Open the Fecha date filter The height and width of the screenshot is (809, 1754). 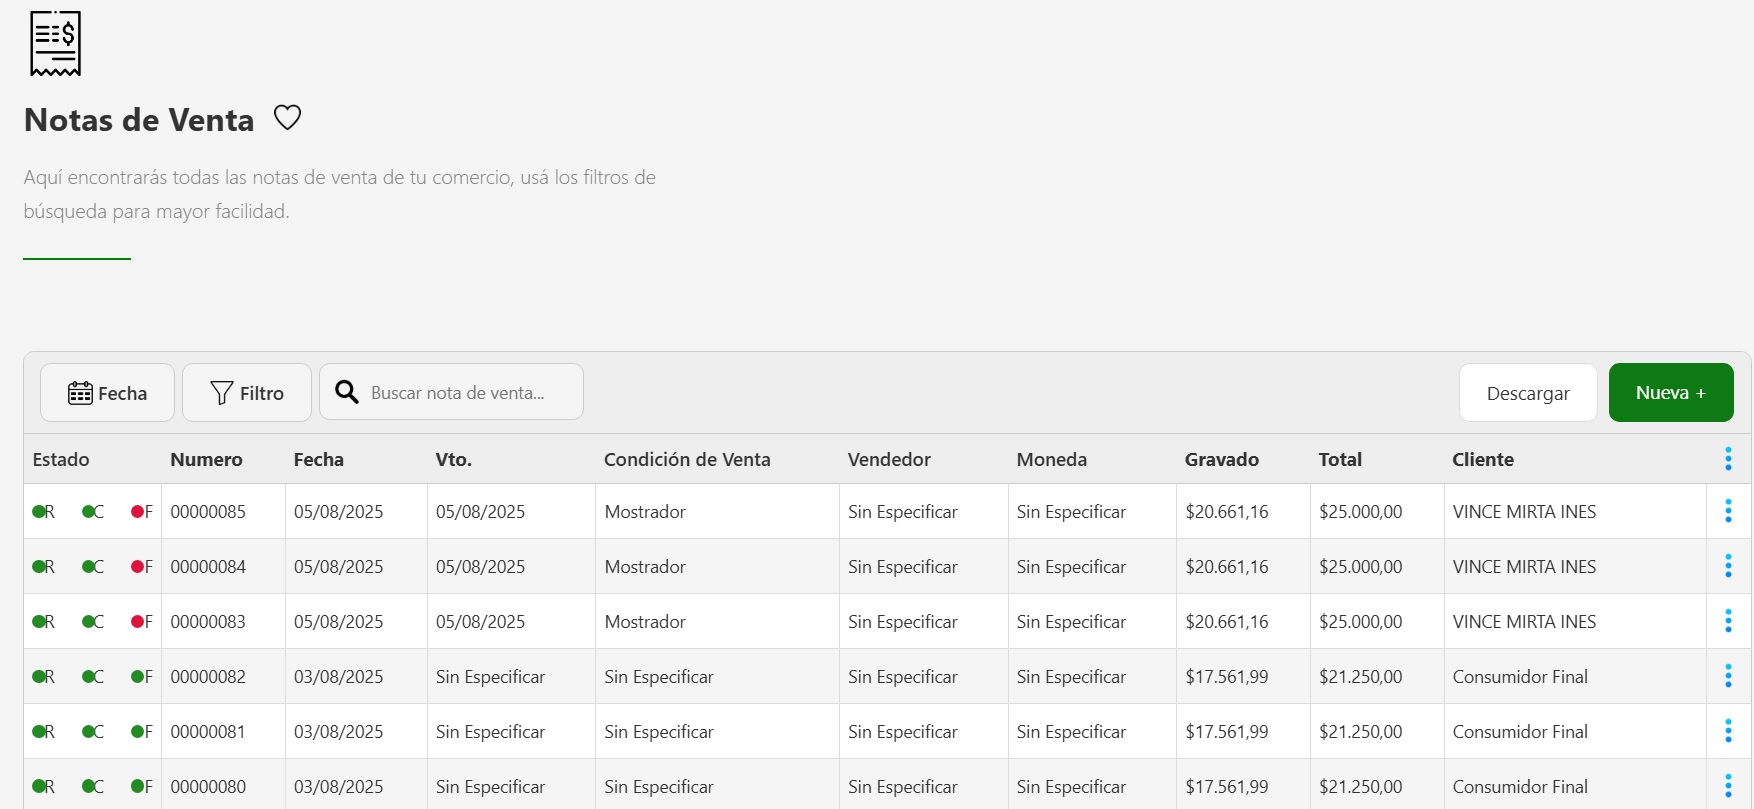point(107,393)
